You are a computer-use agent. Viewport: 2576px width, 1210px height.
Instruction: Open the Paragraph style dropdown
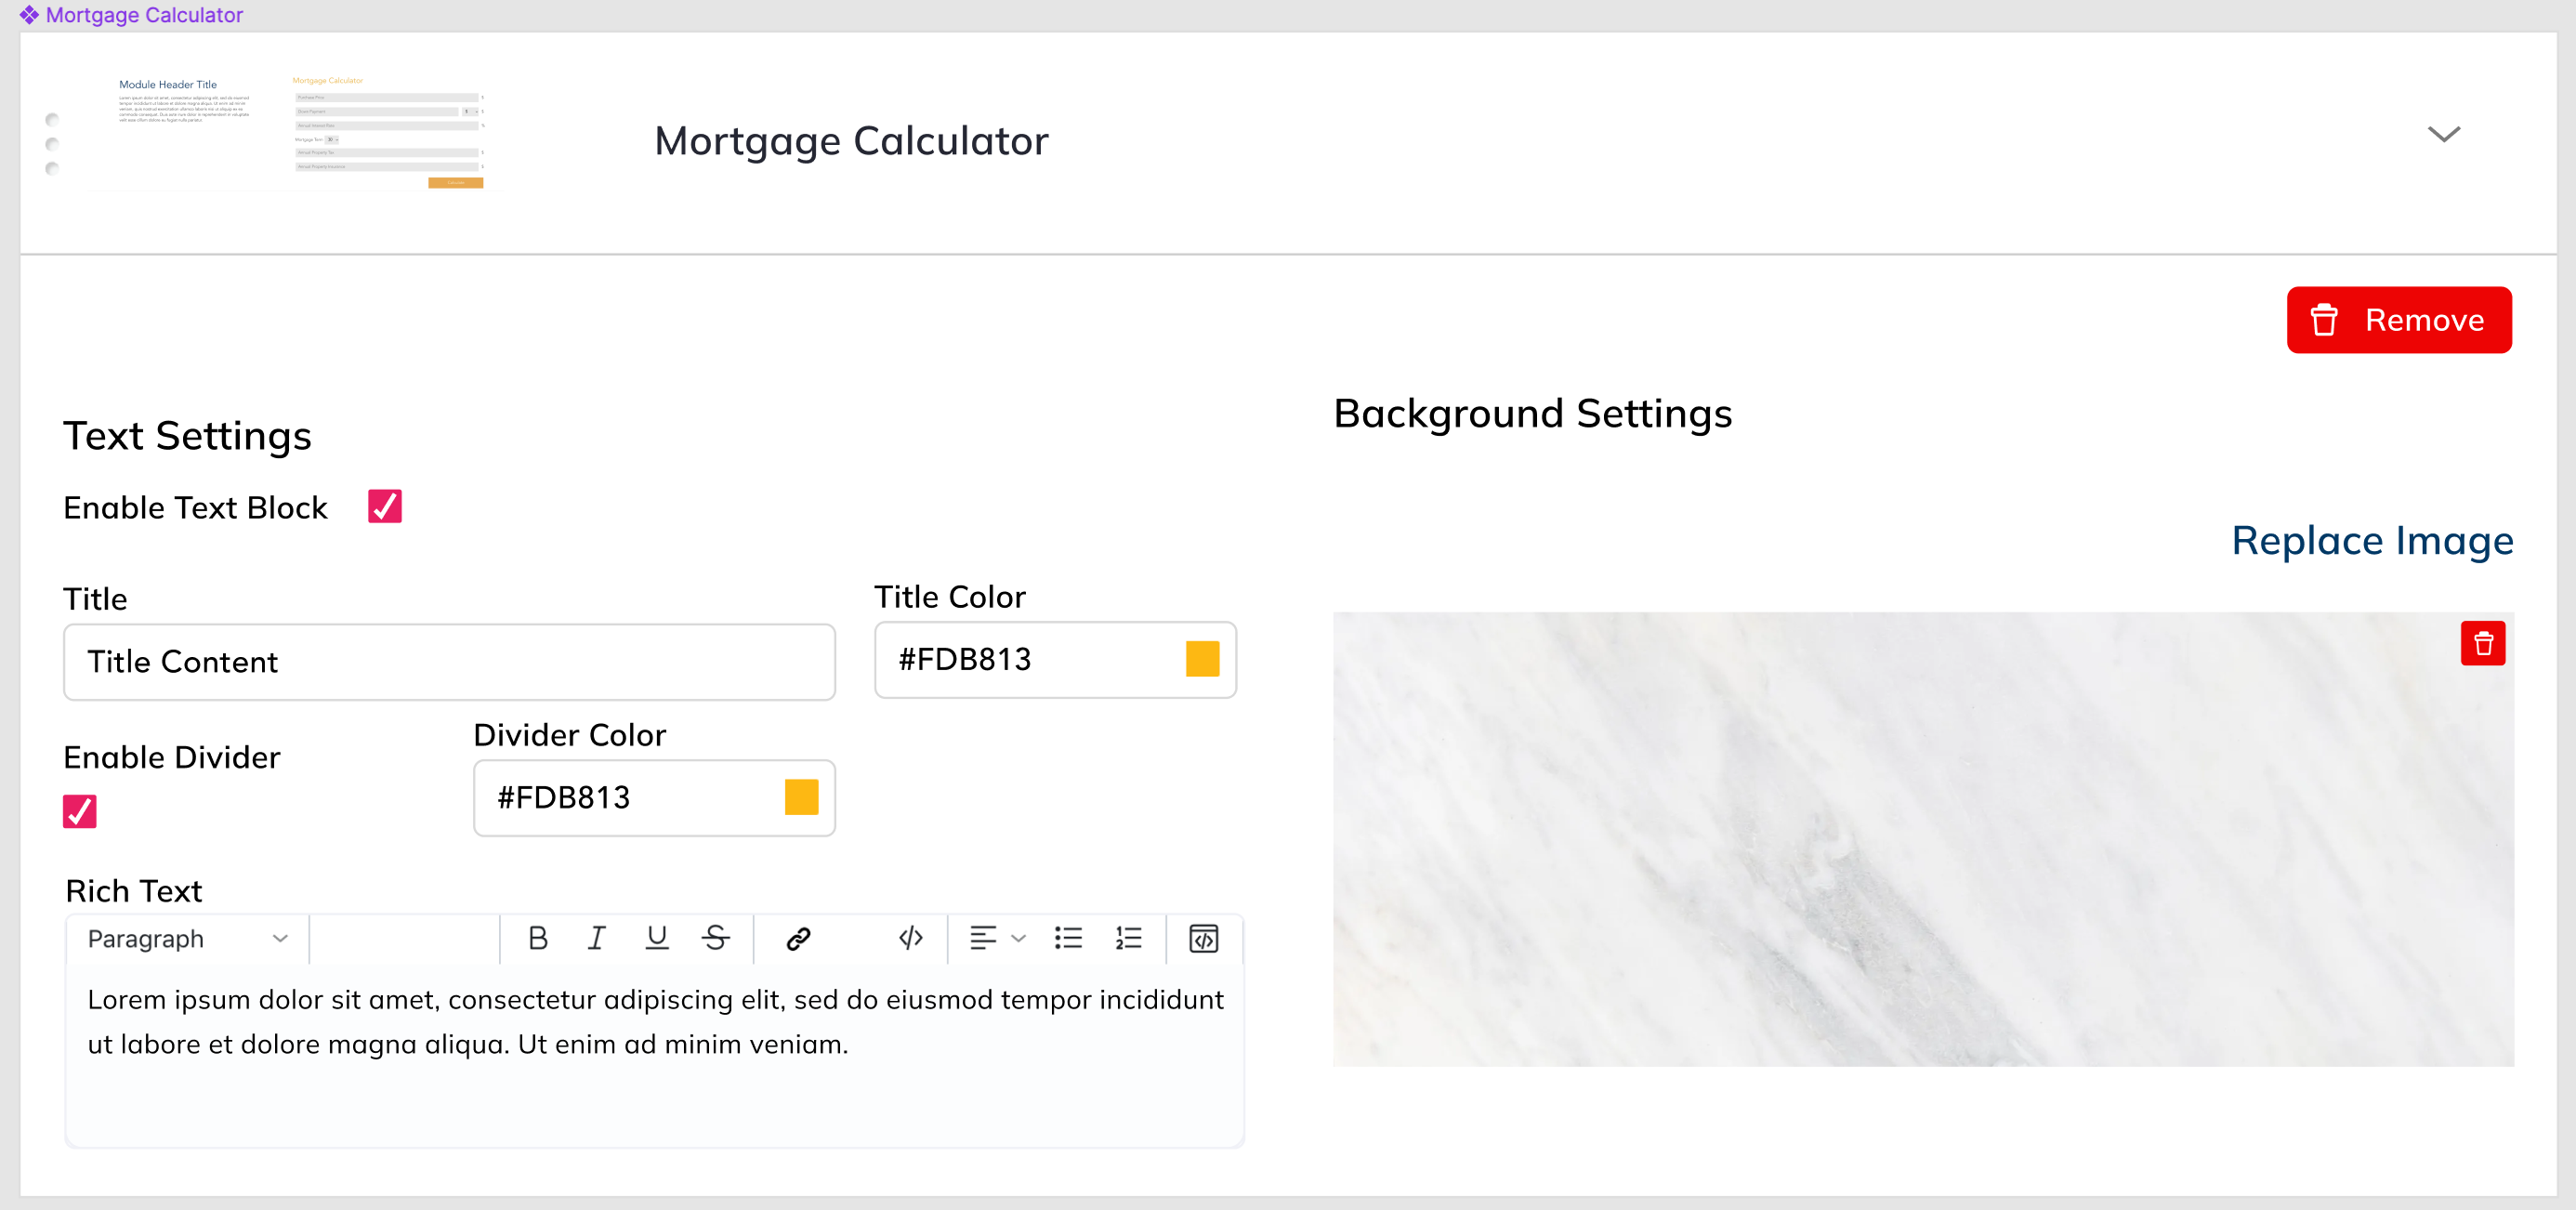point(187,938)
